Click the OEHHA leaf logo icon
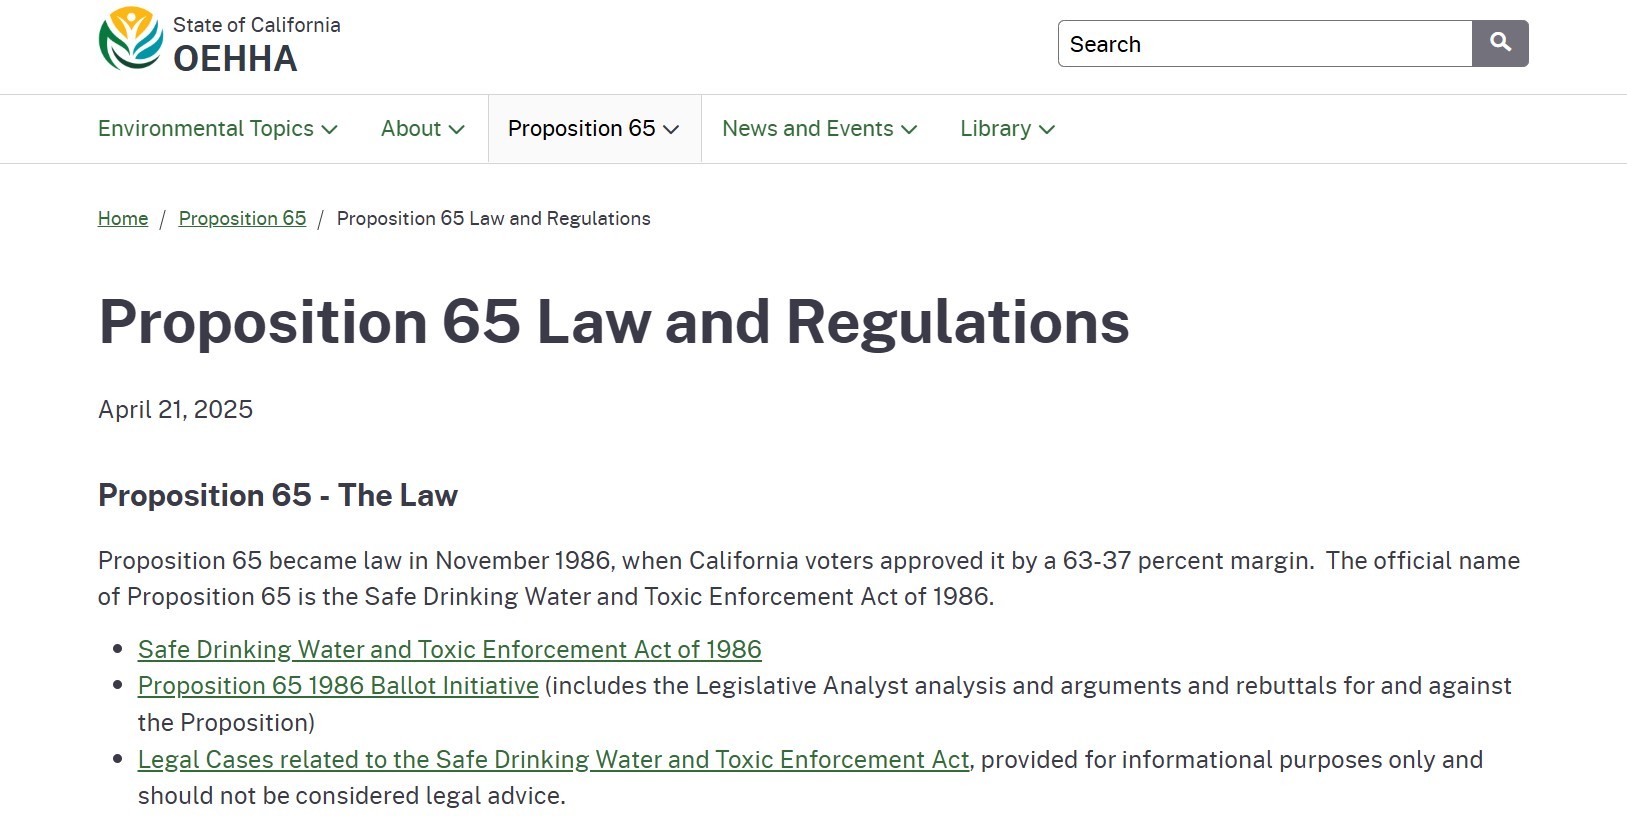1627x831 pixels. (130, 40)
